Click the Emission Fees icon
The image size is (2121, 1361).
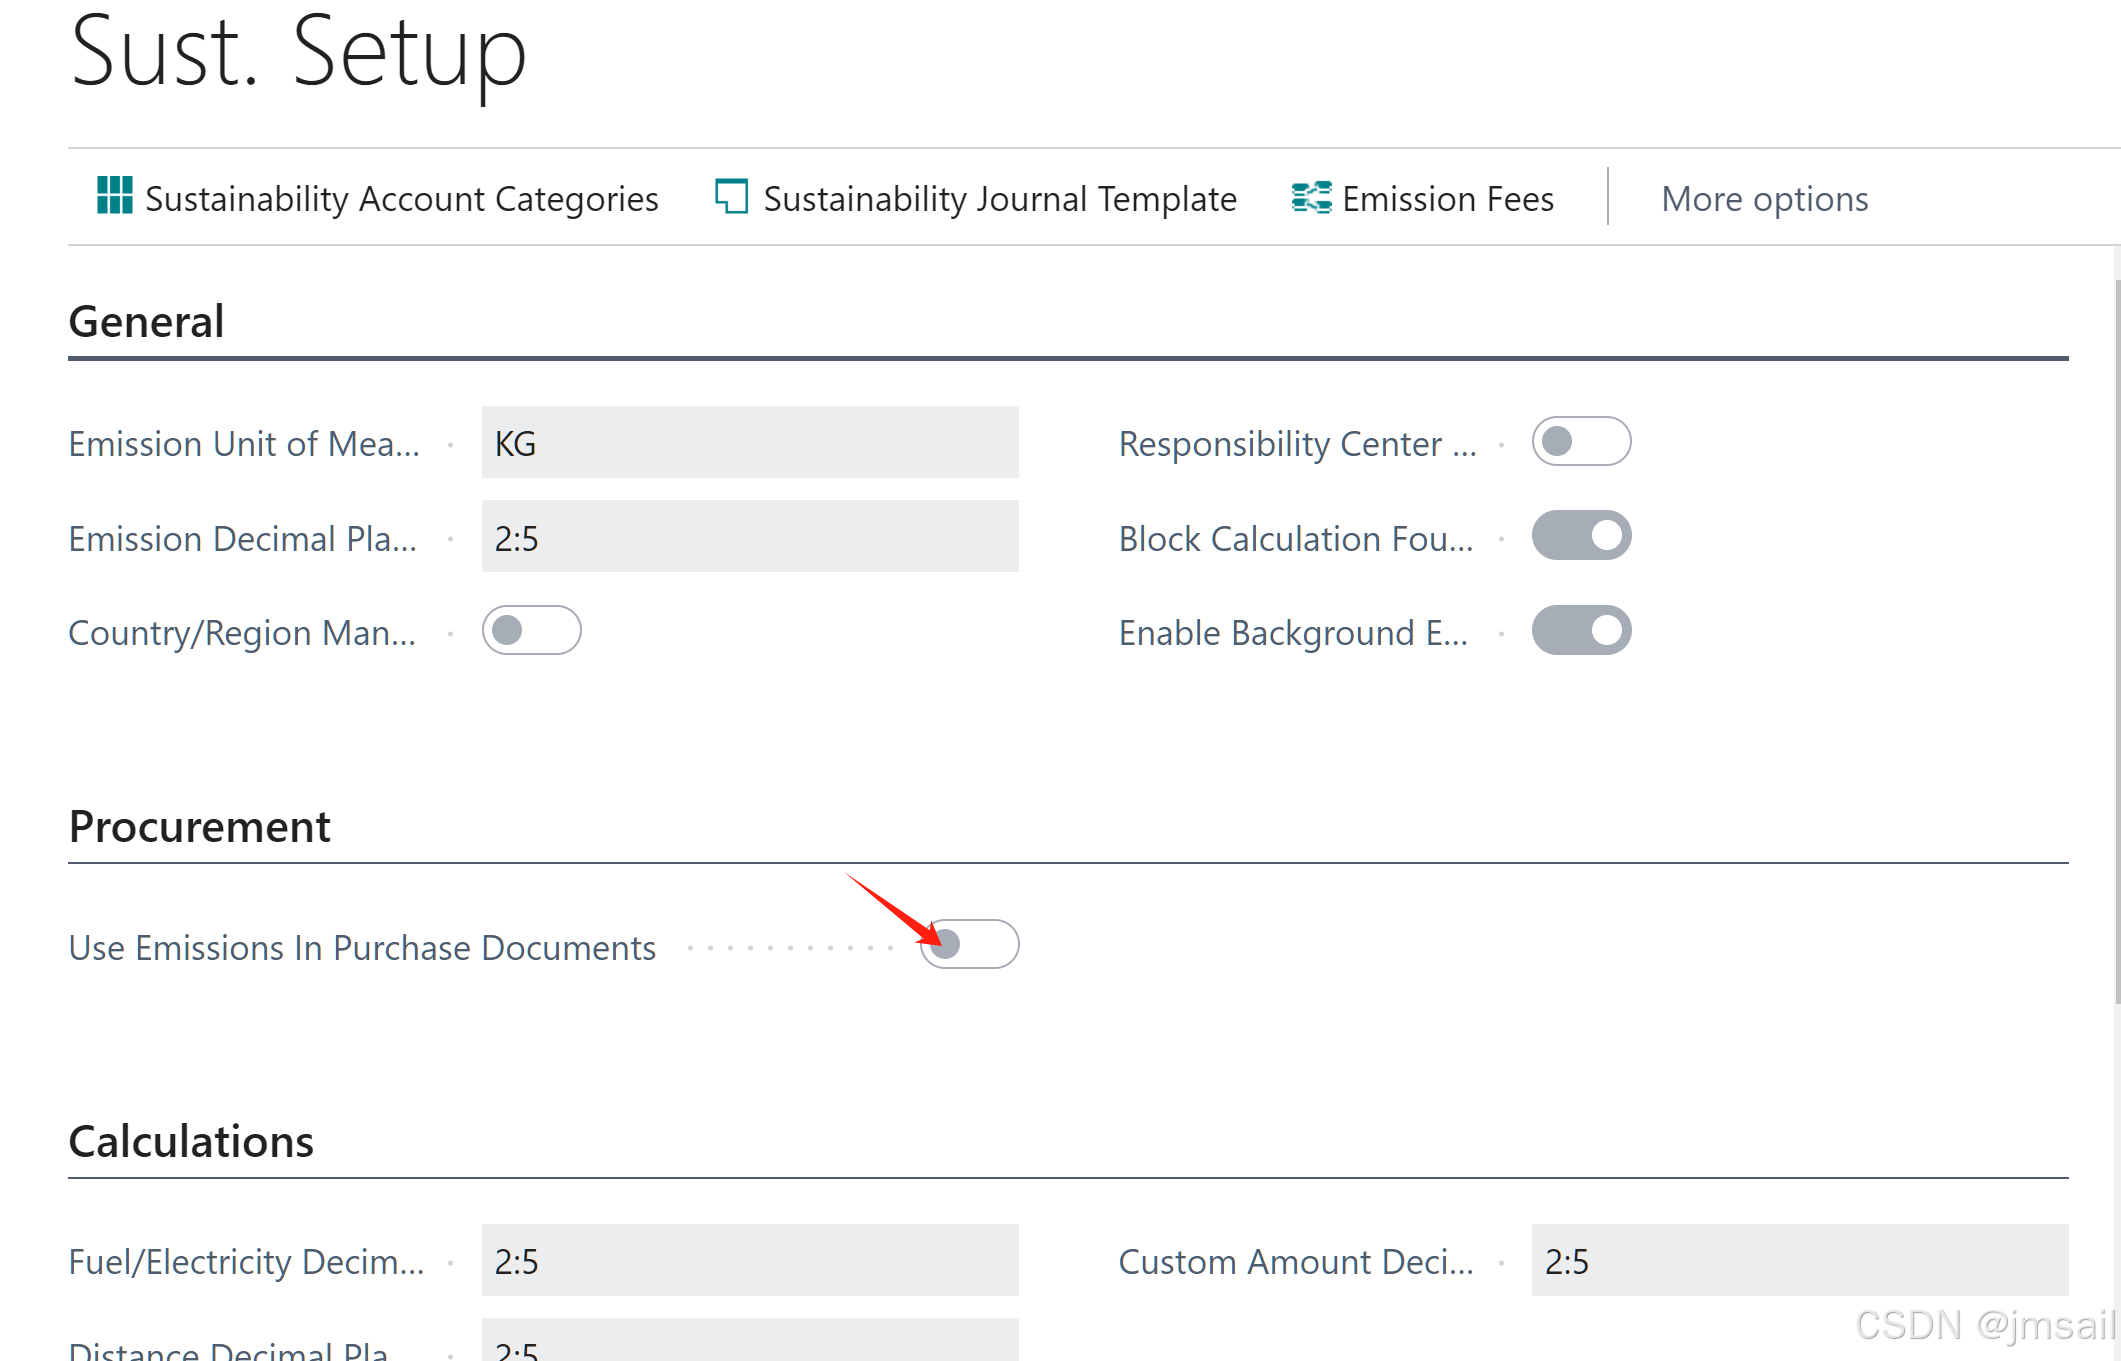pyautogui.click(x=1311, y=197)
